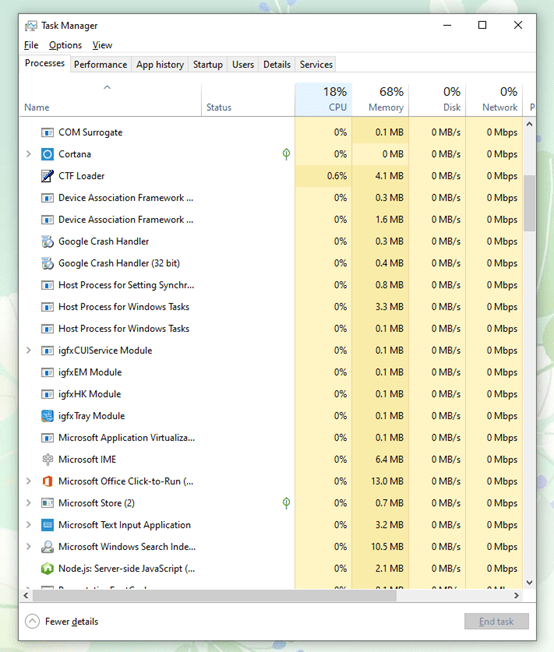Click the Fewer details link
This screenshot has height=652, width=554.
[72, 622]
